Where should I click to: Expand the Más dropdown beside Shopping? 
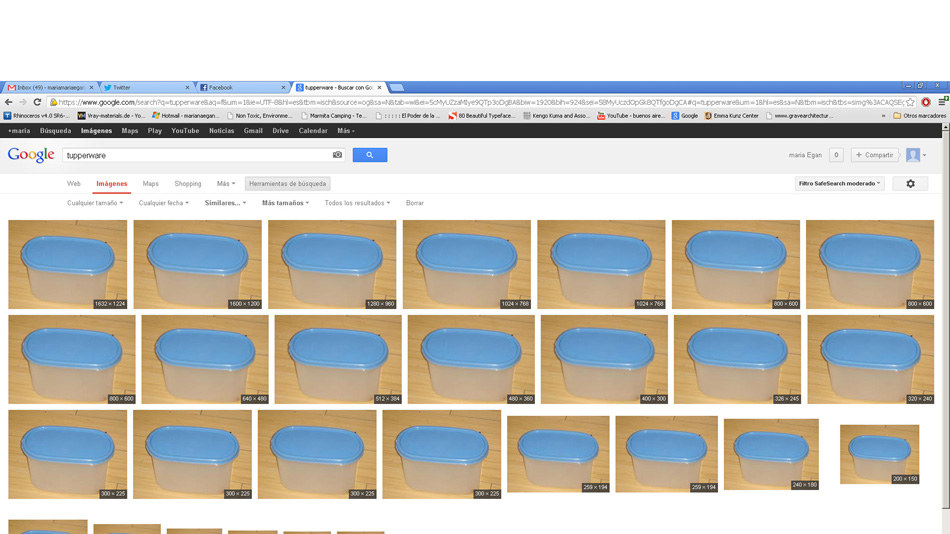(x=226, y=184)
